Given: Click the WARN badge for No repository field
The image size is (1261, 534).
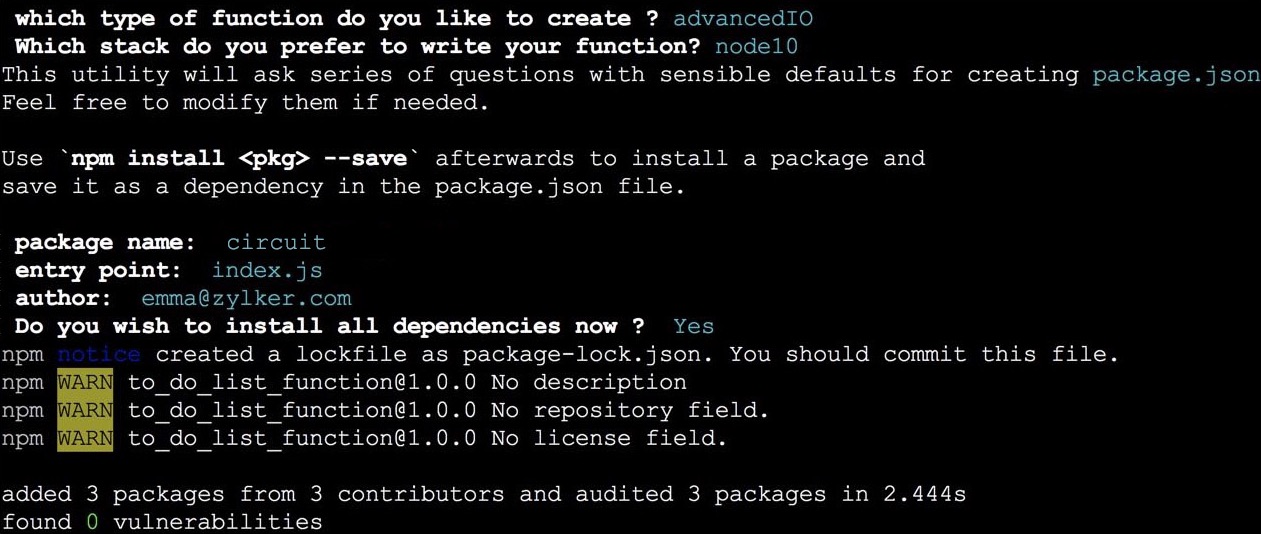Looking at the screenshot, I should (85, 410).
